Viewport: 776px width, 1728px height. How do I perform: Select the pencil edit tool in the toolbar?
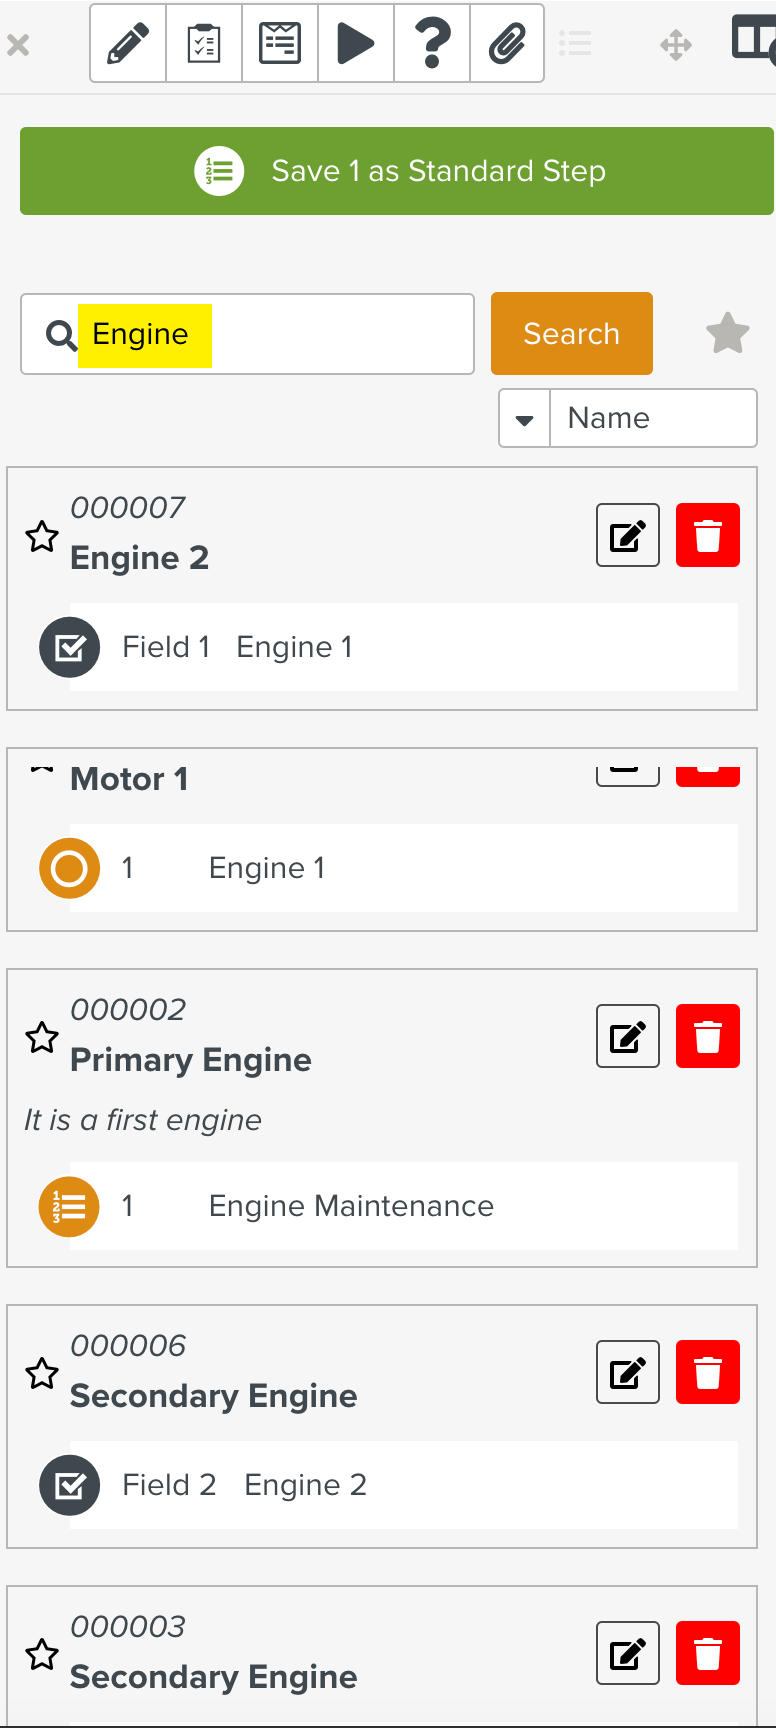tap(127, 43)
